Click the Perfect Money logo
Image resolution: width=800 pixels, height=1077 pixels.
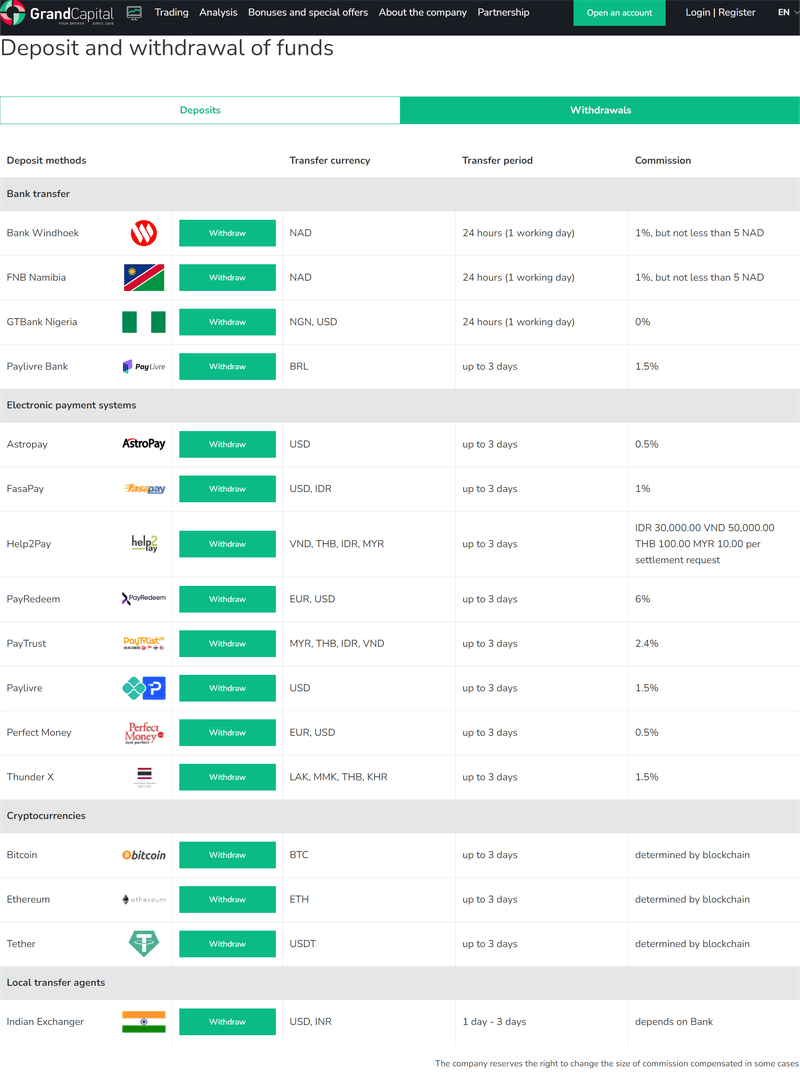144,733
